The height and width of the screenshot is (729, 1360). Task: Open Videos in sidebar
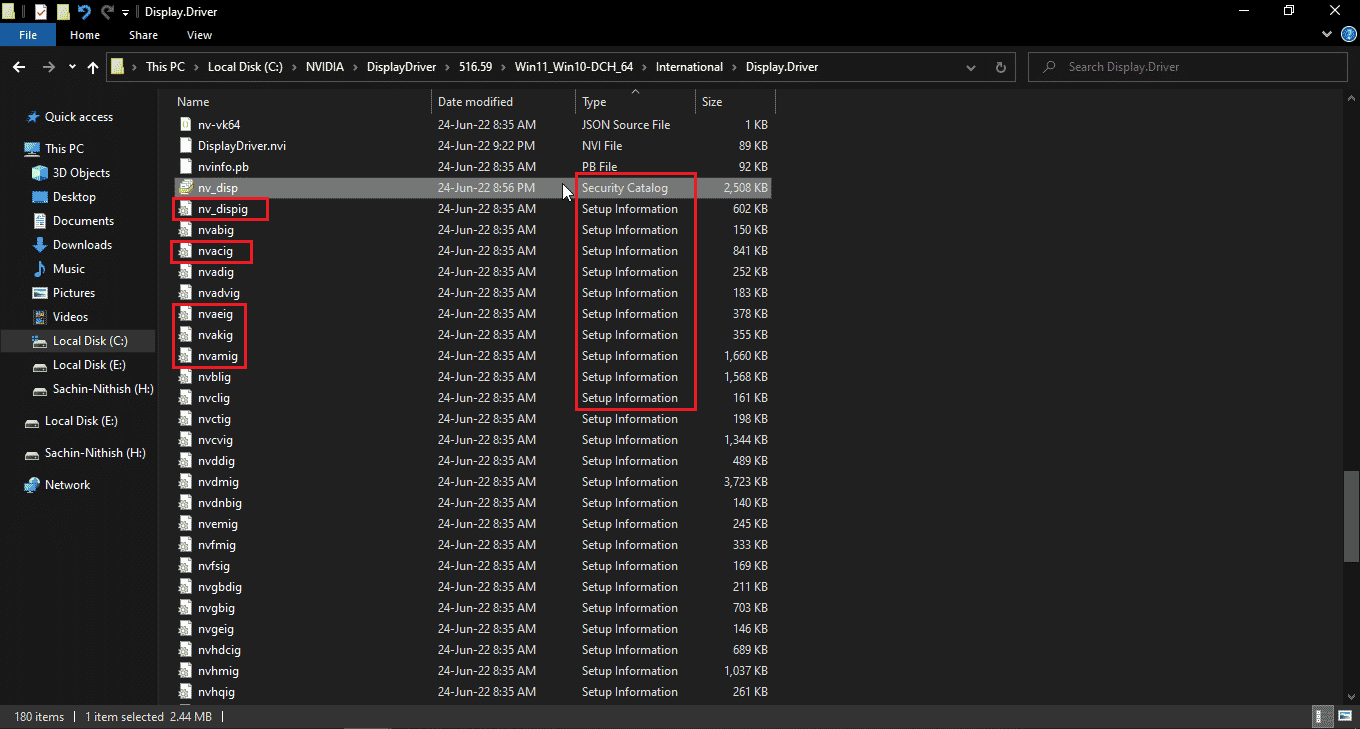coord(70,317)
